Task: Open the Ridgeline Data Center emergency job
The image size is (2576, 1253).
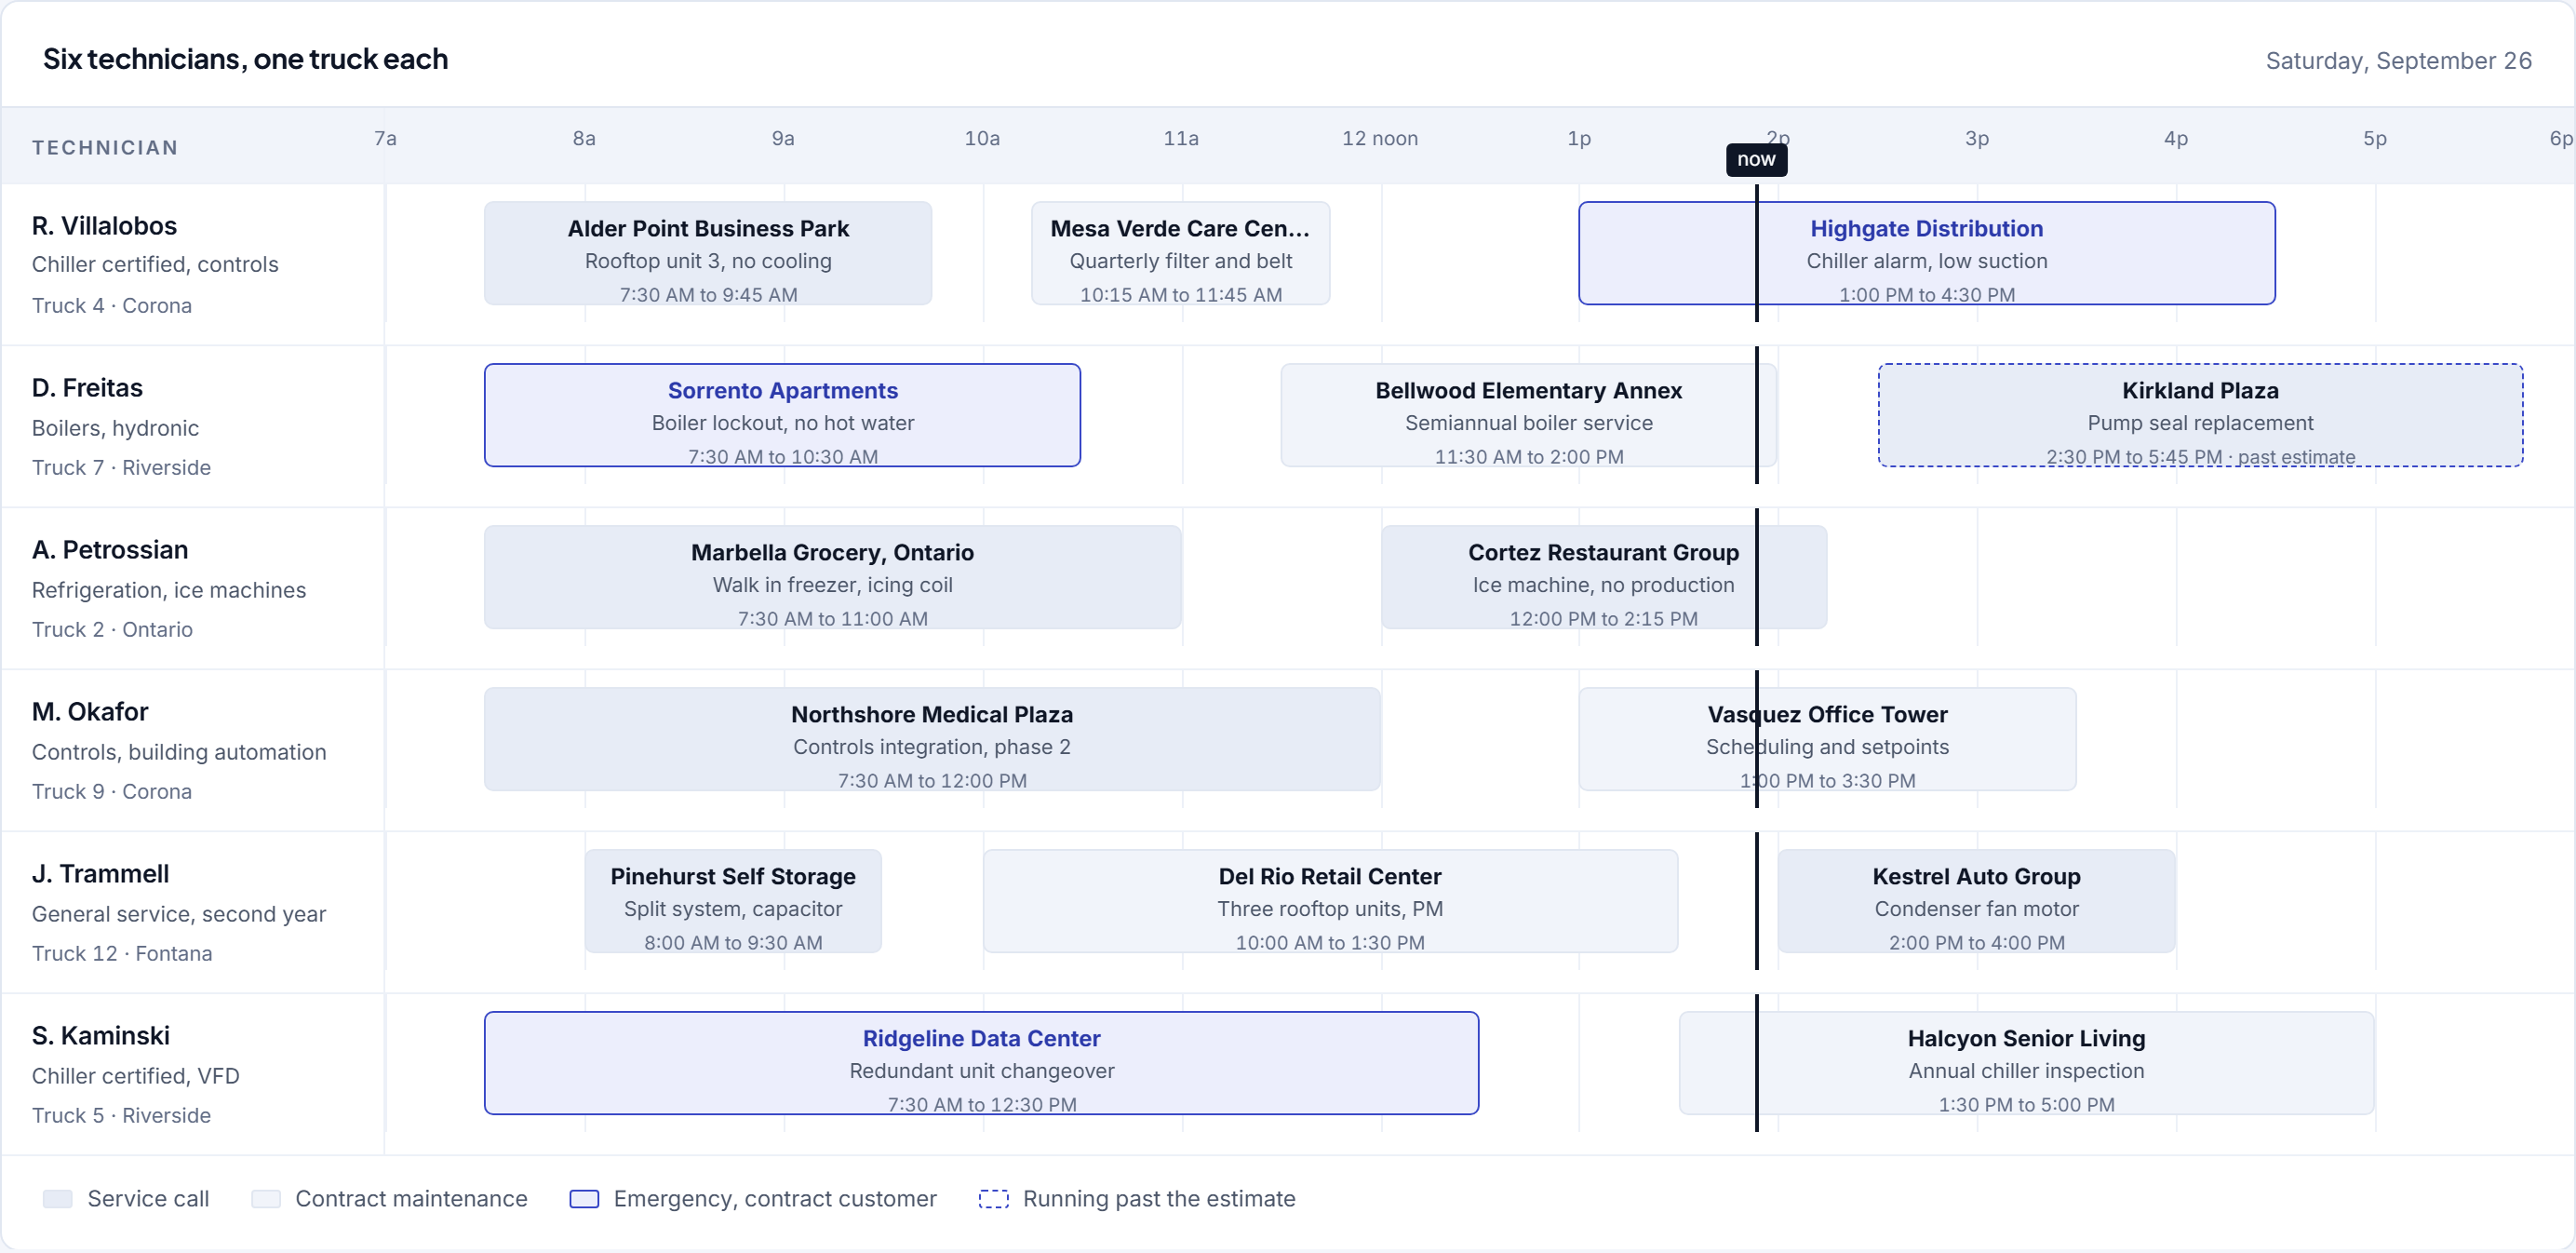Action: tap(981, 1063)
